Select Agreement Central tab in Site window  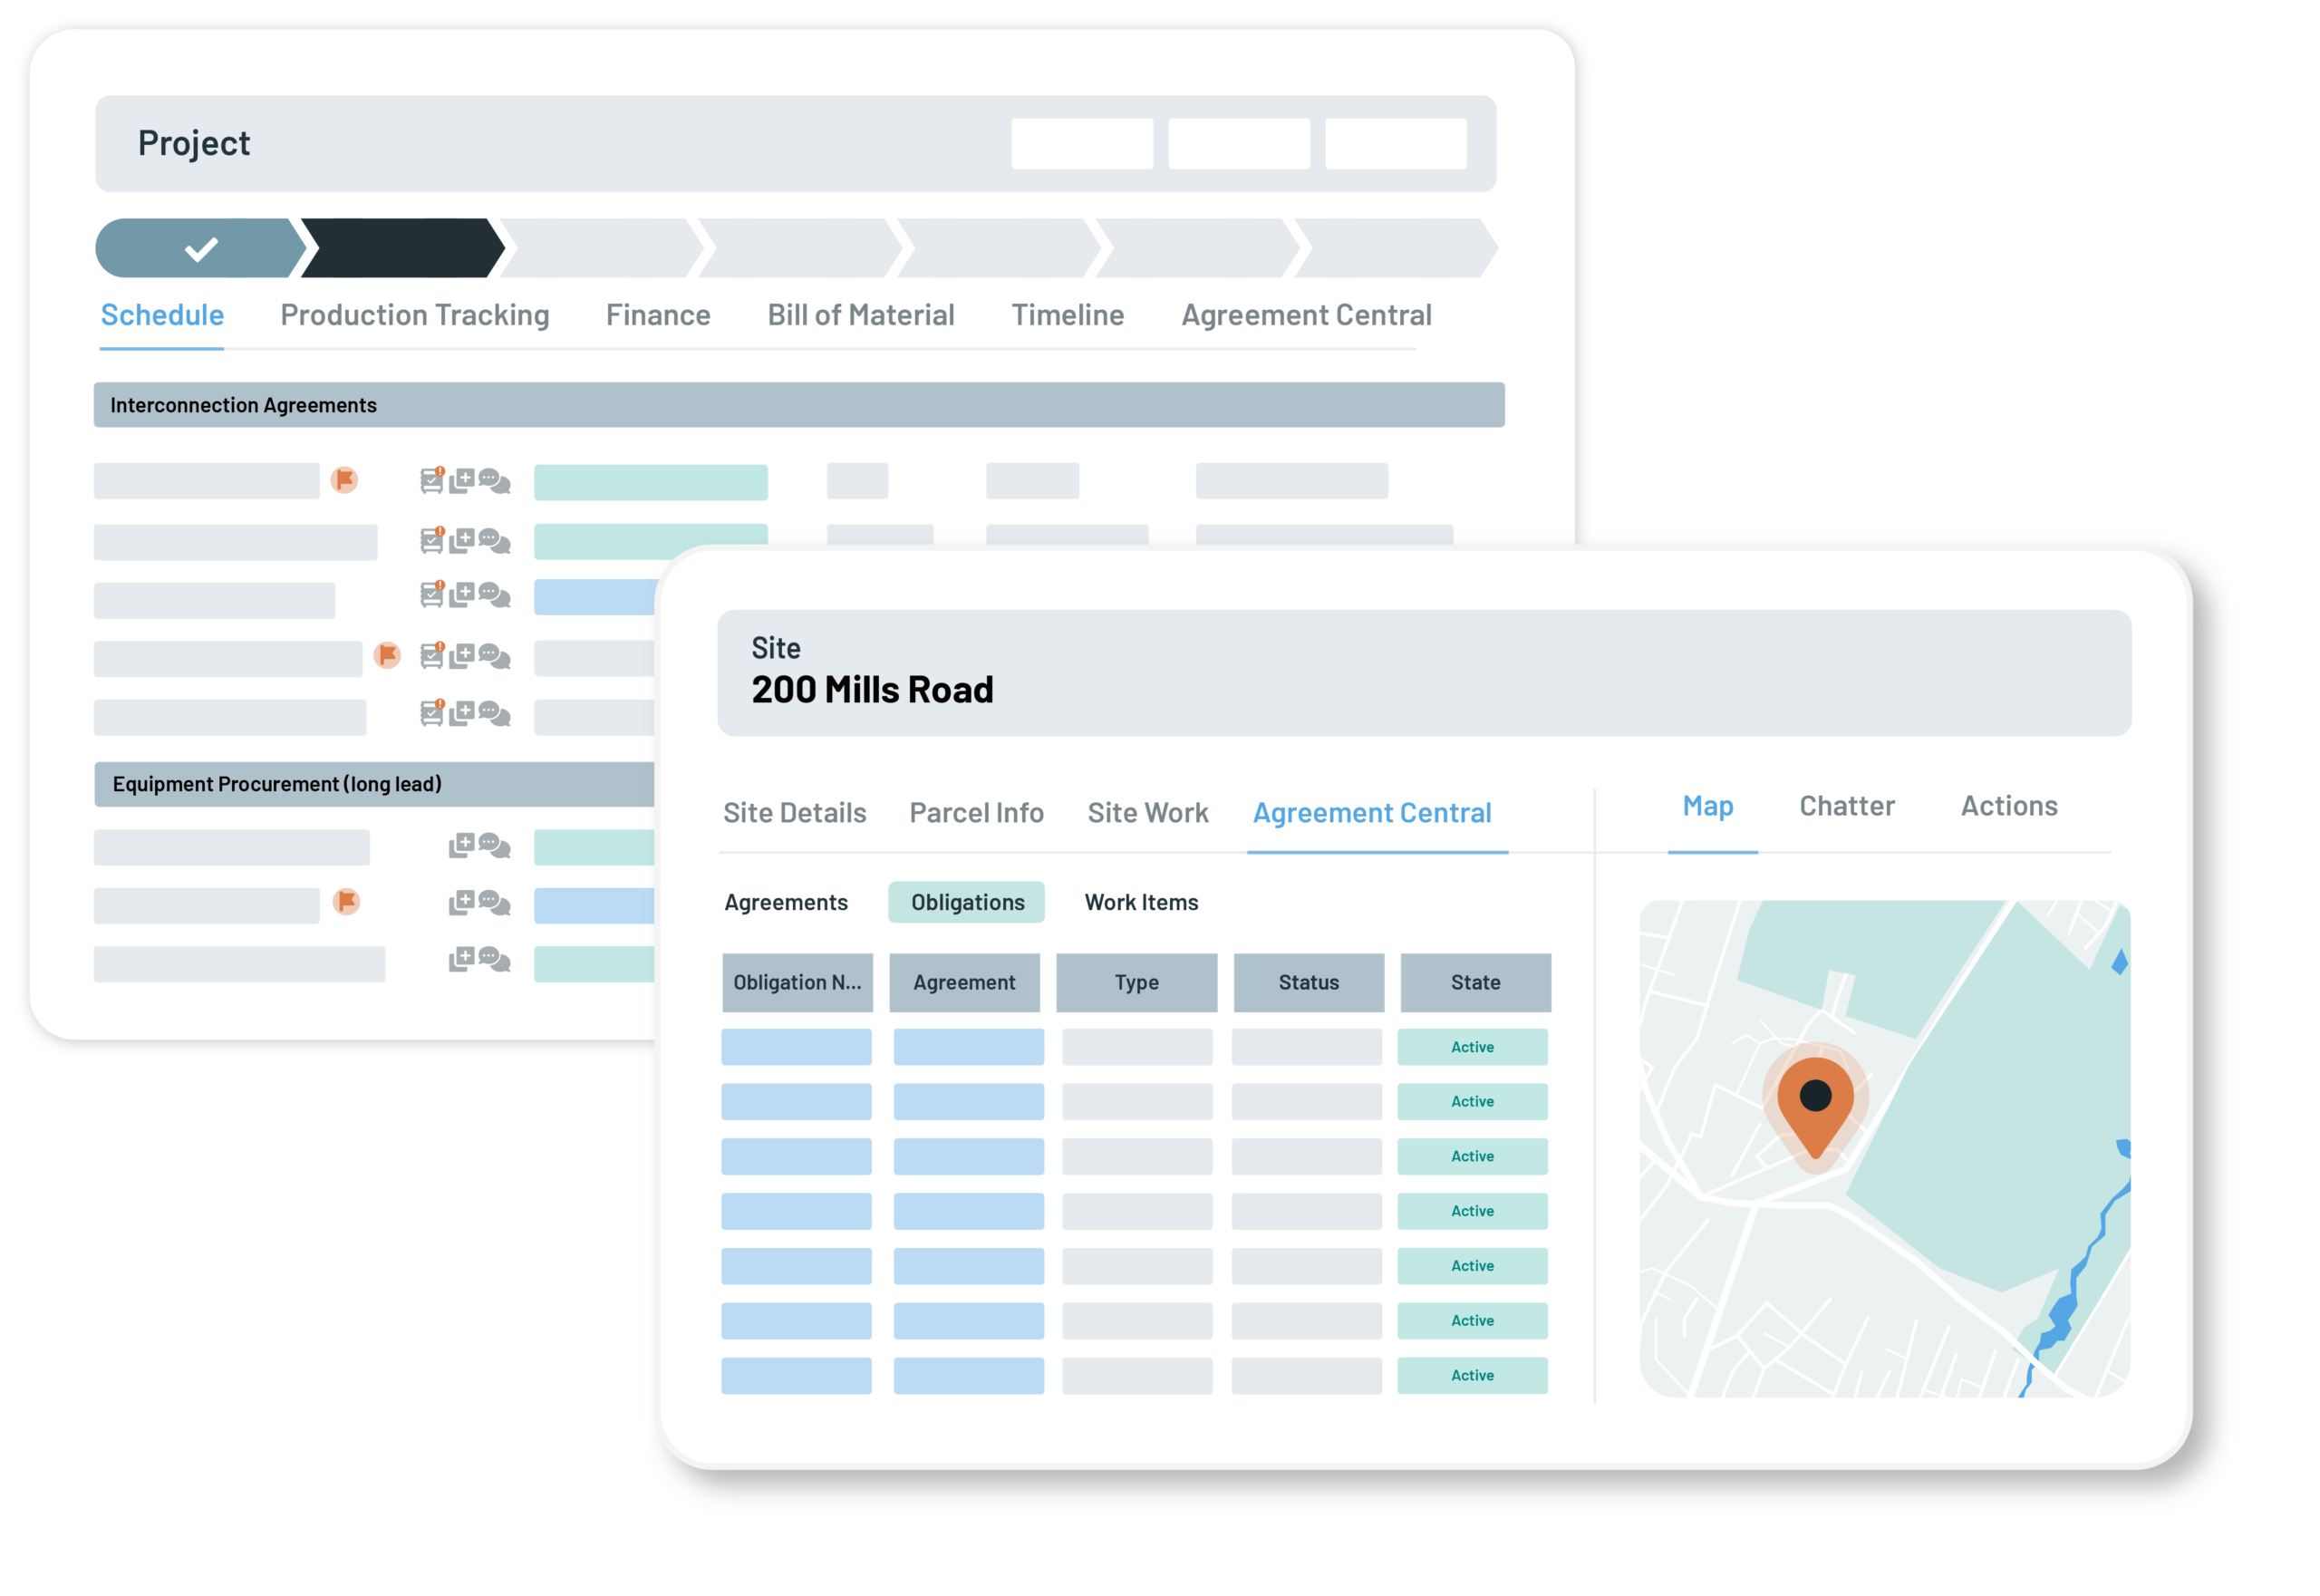point(1374,814)
